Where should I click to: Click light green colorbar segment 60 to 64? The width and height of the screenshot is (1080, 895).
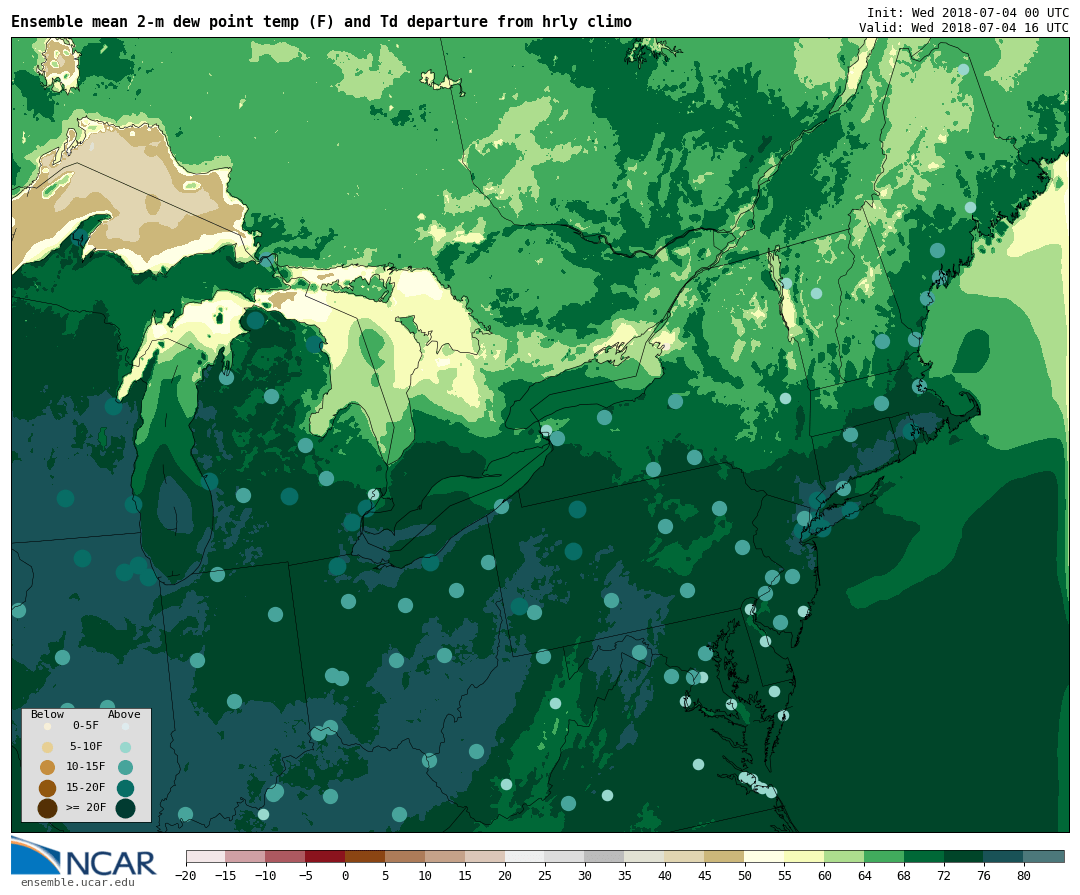[x=844, y=857]
